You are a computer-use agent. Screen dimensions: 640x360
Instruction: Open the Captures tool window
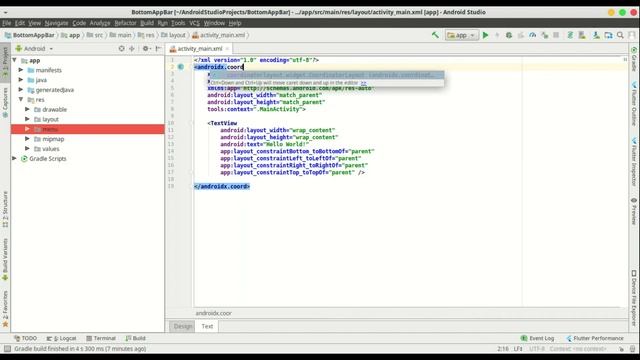pyautogui.click(x=5, y=102)
